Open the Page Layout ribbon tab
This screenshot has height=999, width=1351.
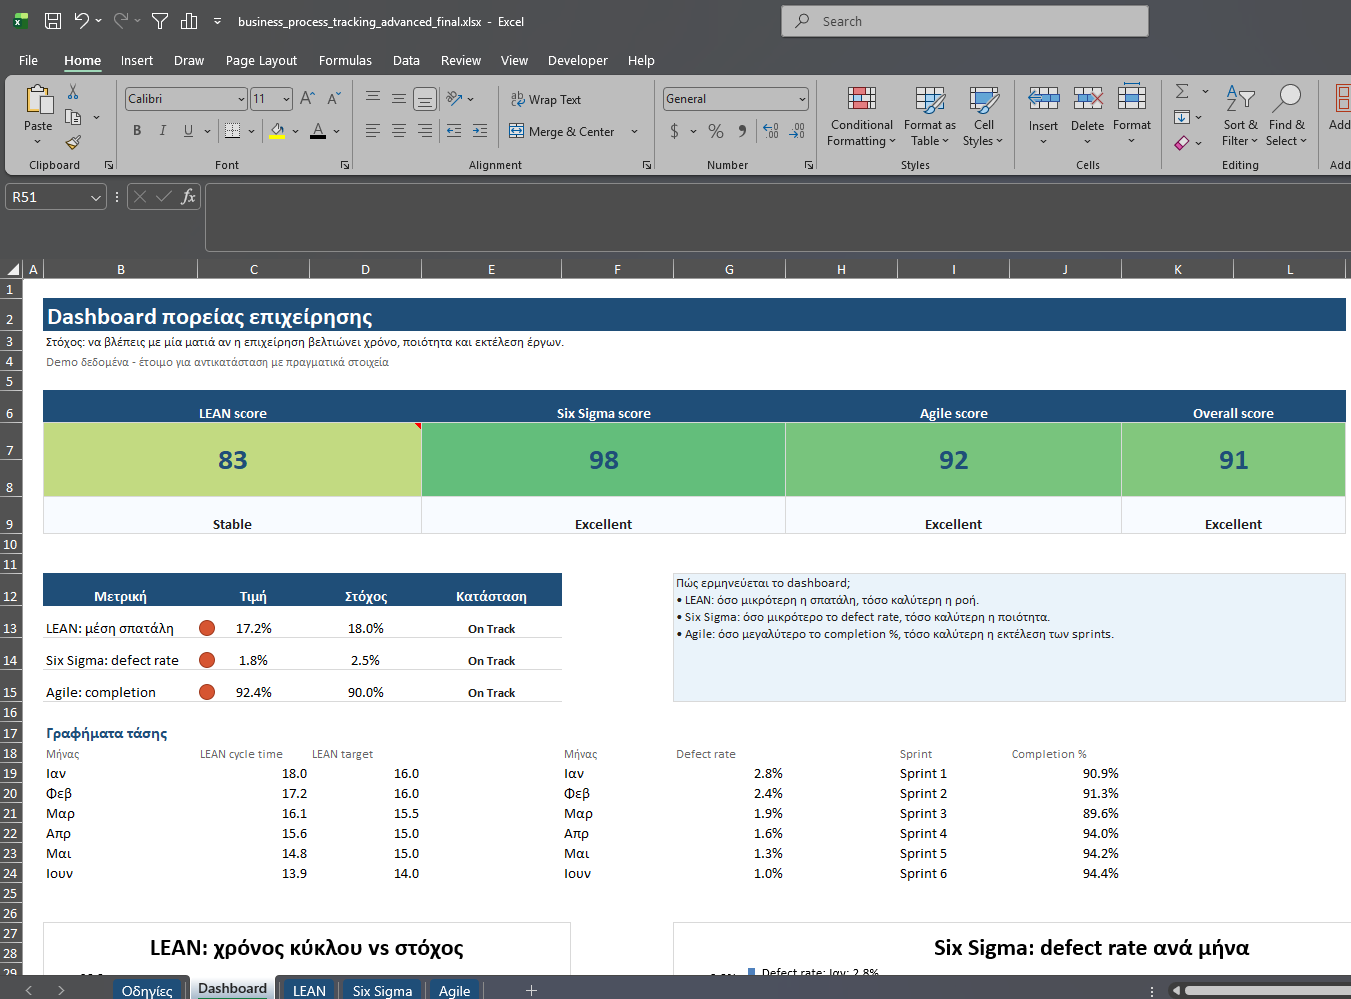point(261,61)
